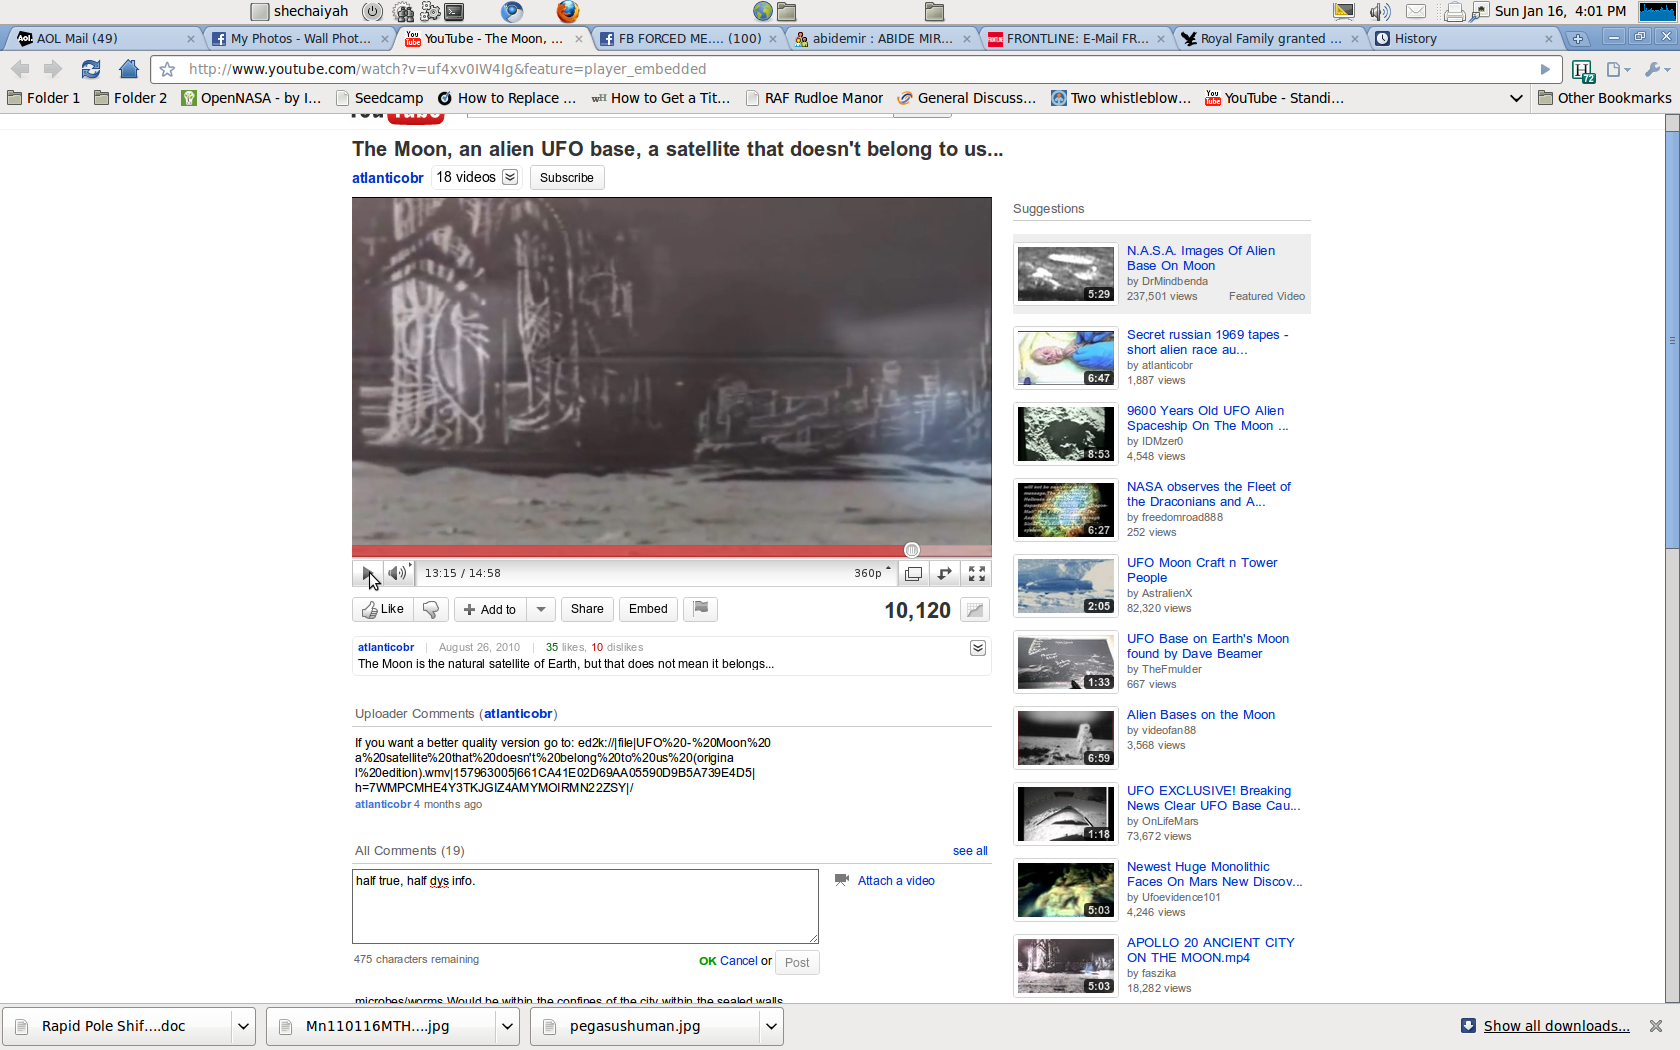This screenshot has height=1050, width=1680.
Task: Expand the 18 videos dropdown
Action: (x=510, y=177)
